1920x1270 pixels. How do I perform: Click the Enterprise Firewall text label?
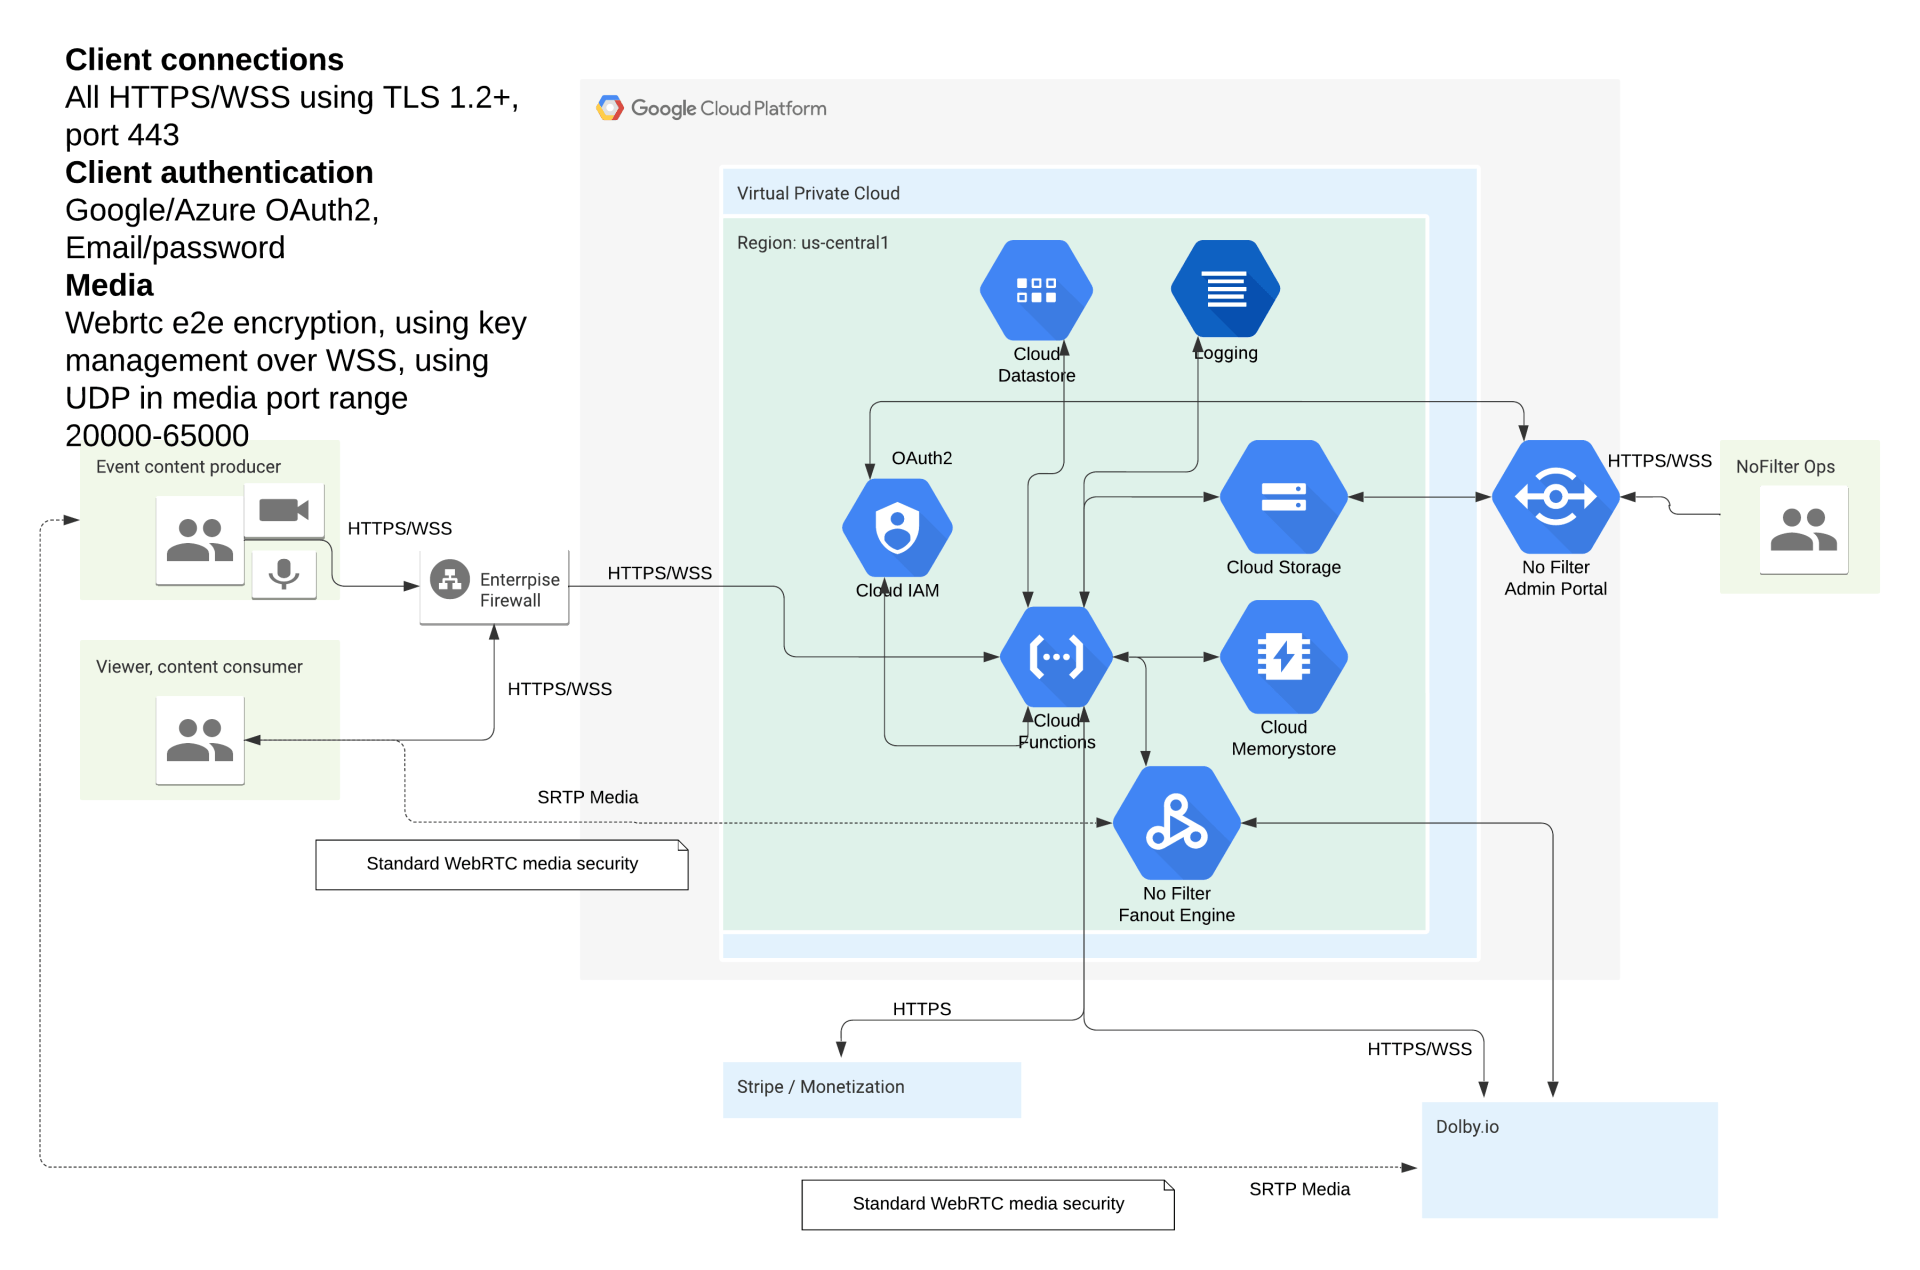coord(520,590)
